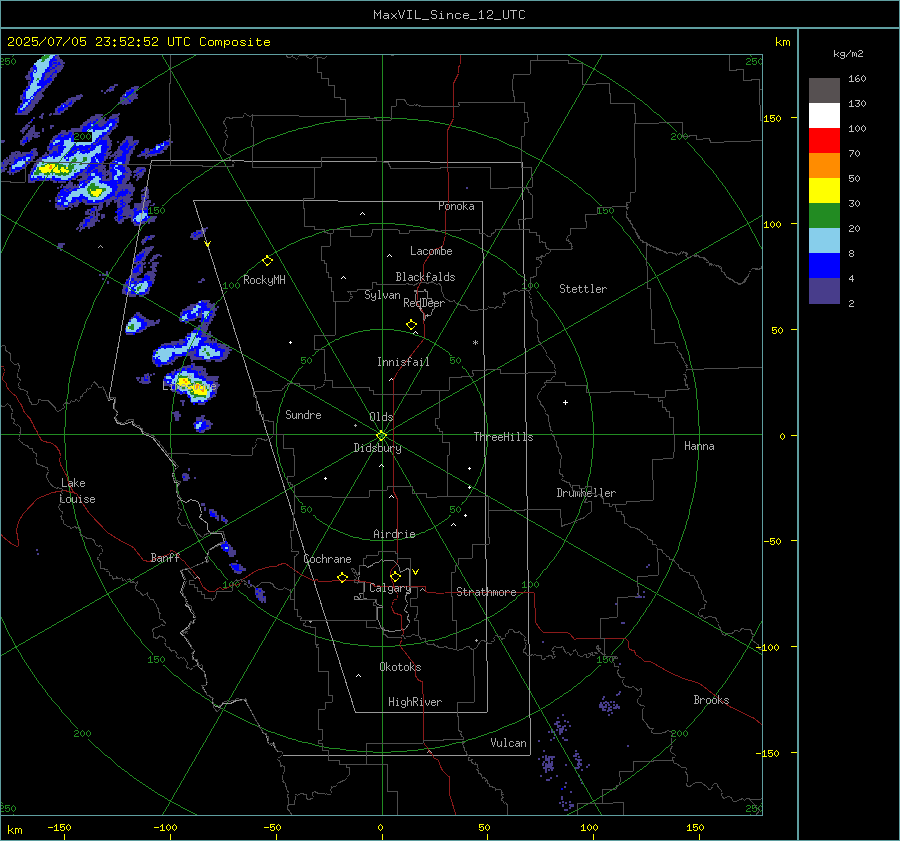The height and width of the screenshot is (841, 900).
Task: Click the white asterisk marker east of Innisfail
Action: (475, 343)
